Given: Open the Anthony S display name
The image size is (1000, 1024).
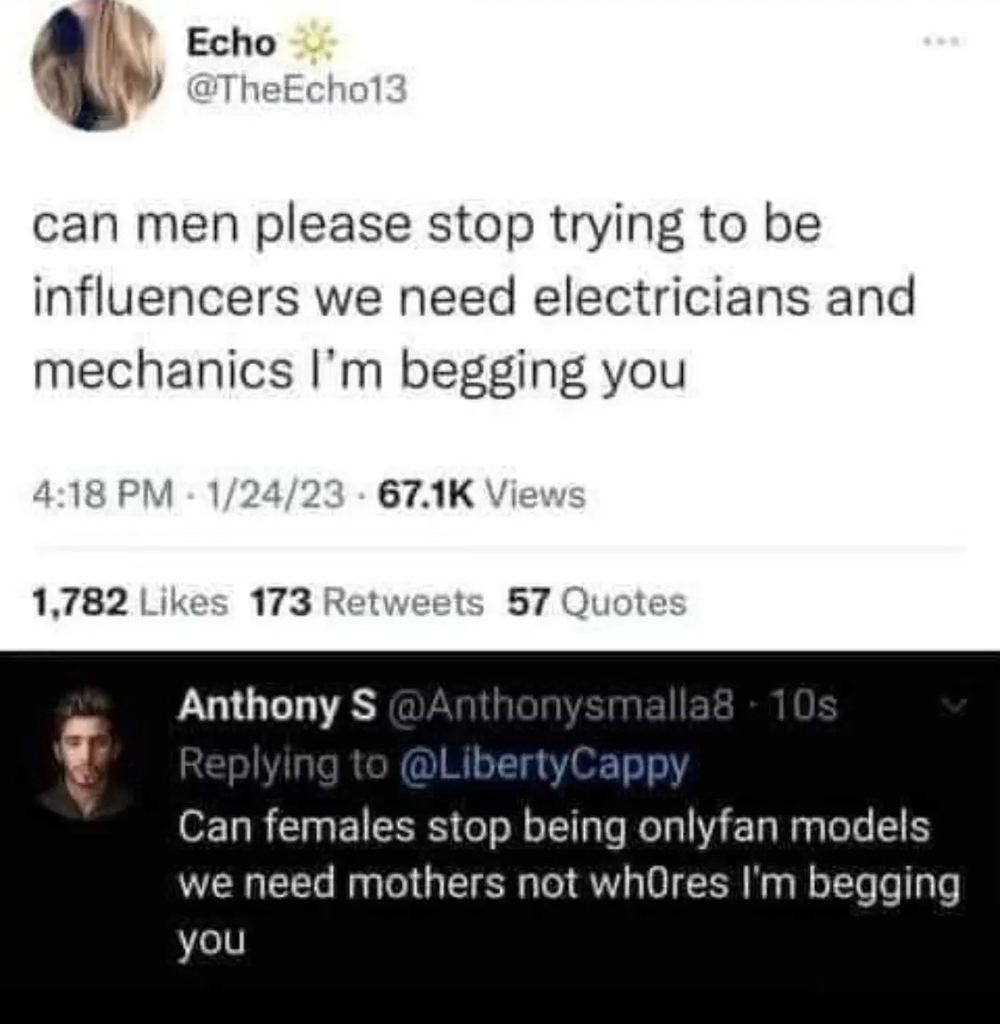Looking at the screenshot, I should click(x=278, y=707).
